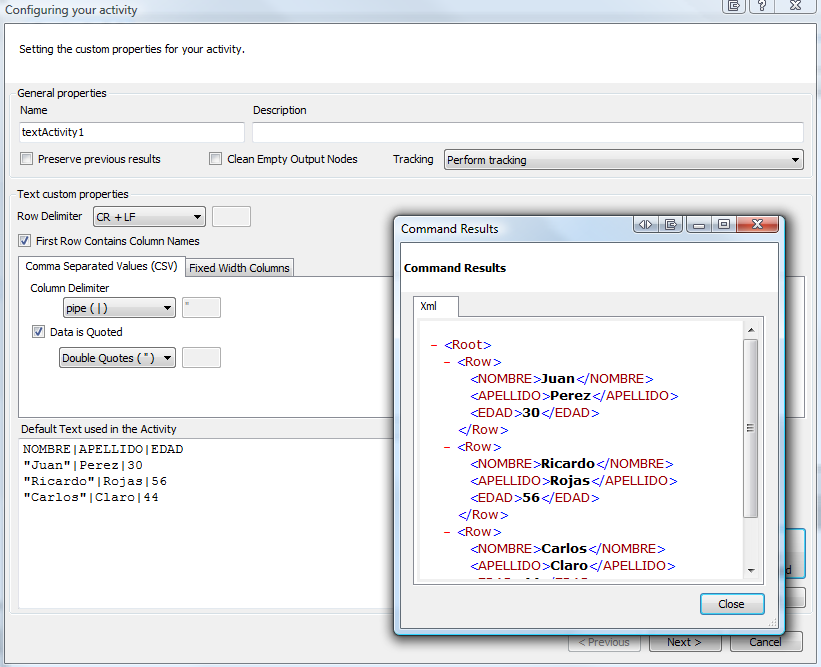Viewport: 821px width, 667px height.
Task: Open the Double Quotes dropdown
Action: [117, 358]
